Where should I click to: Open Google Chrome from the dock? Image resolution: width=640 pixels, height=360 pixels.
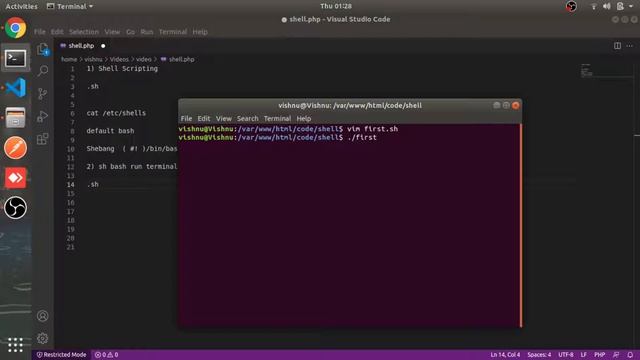point(16,28)
